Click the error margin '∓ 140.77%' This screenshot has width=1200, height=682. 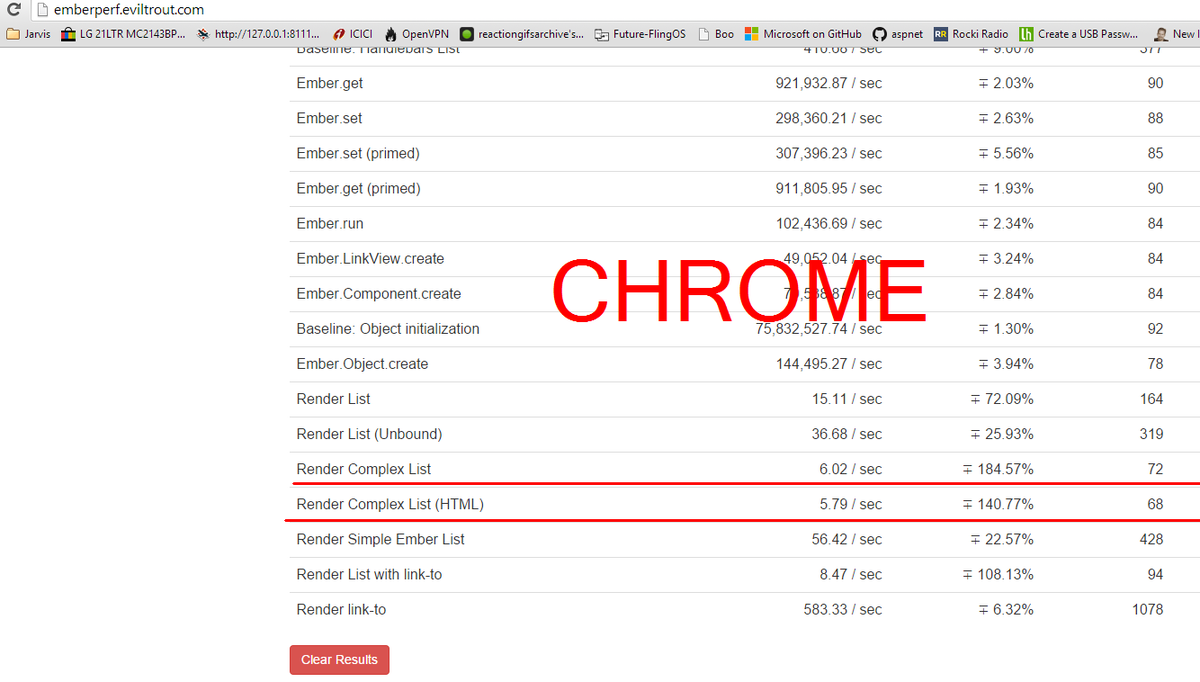tap(998, 504)
